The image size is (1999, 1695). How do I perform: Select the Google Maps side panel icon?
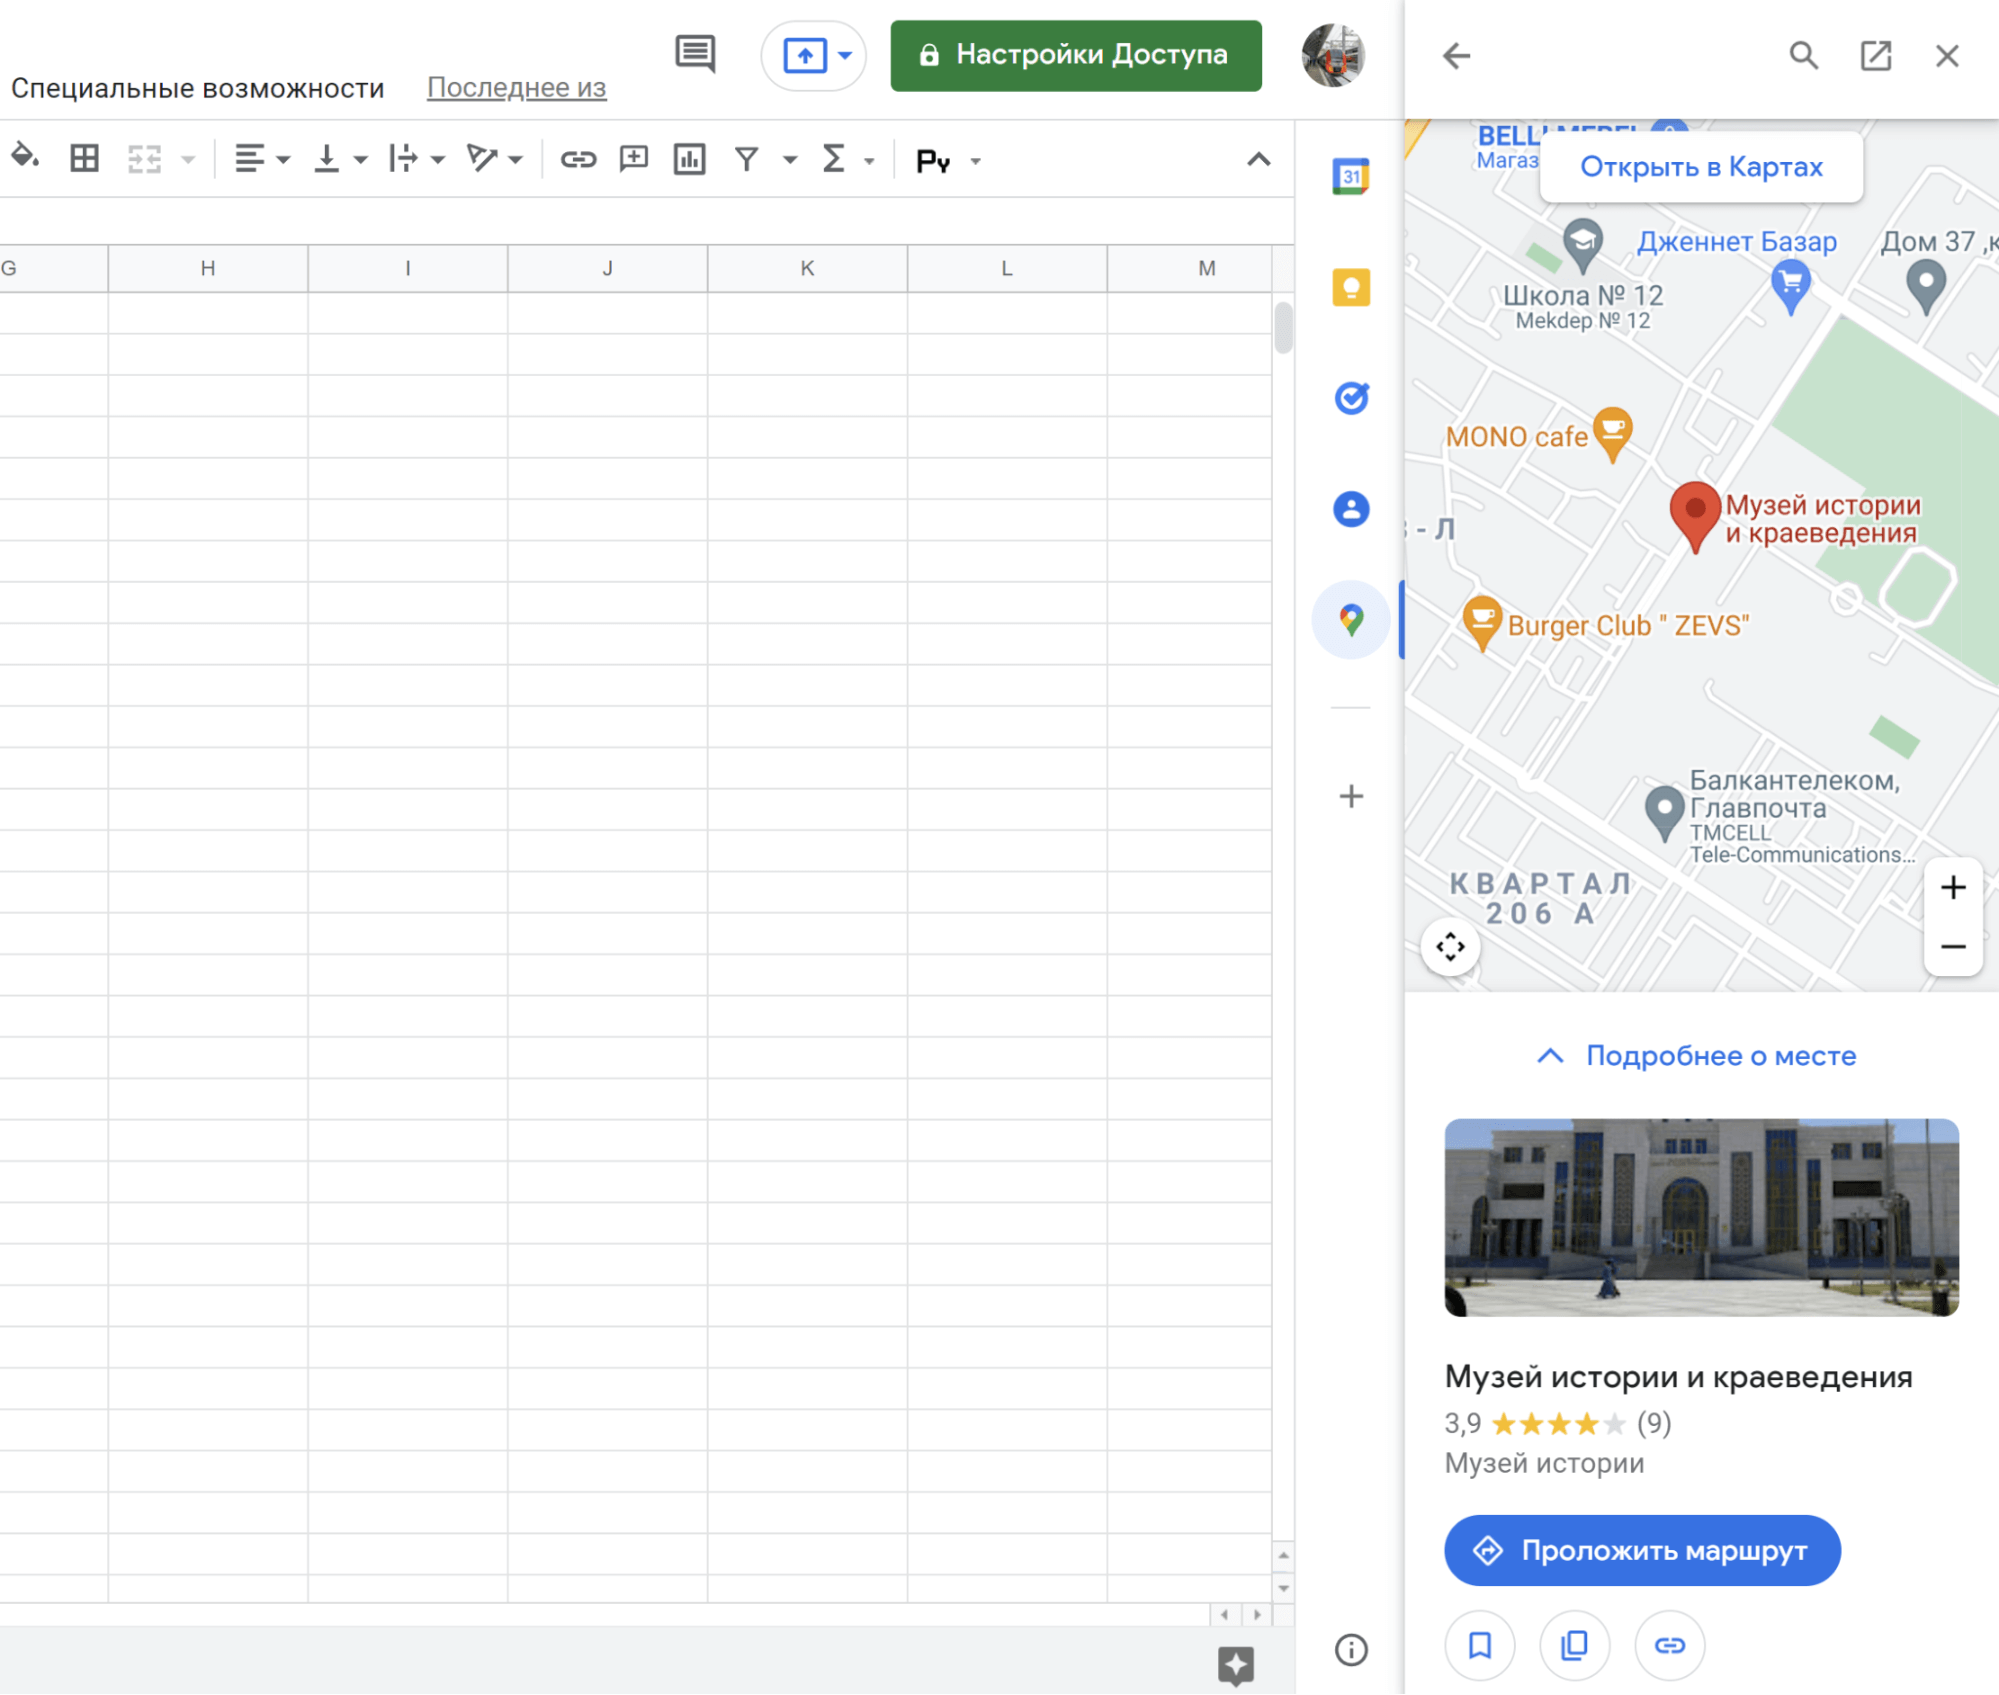click(1351, 620)
